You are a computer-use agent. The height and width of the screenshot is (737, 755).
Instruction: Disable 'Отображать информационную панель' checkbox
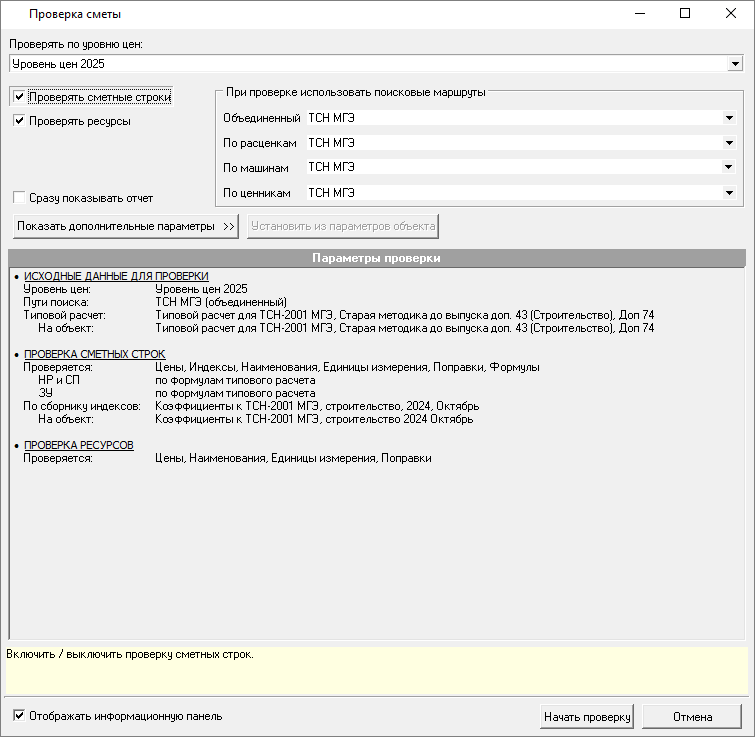(x=19, y=716)
